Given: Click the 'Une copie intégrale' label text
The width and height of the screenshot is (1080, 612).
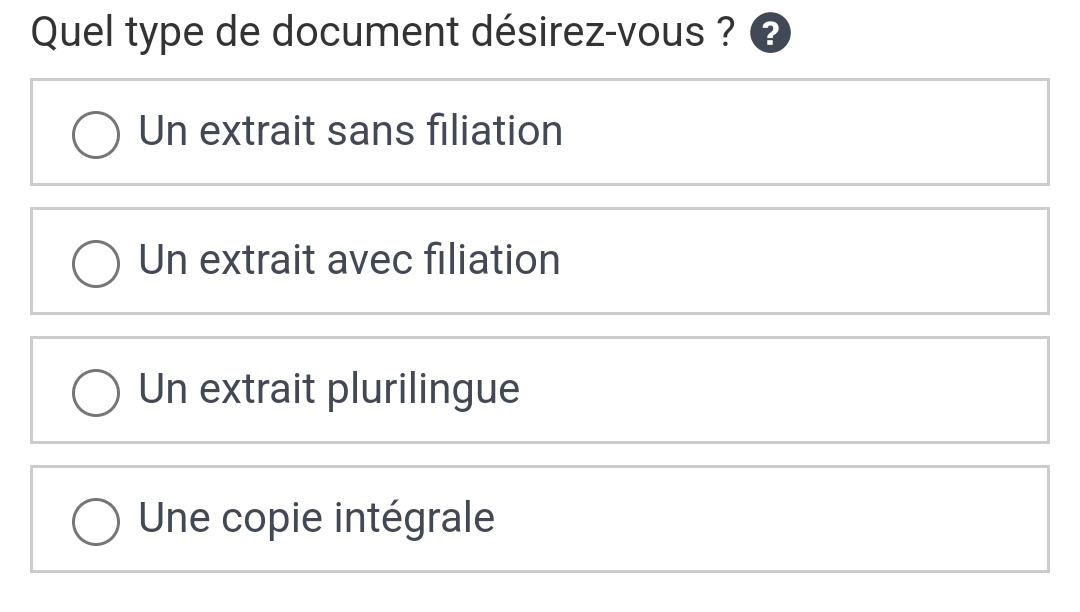Looking at the screenshot, I should pos(317,518).
